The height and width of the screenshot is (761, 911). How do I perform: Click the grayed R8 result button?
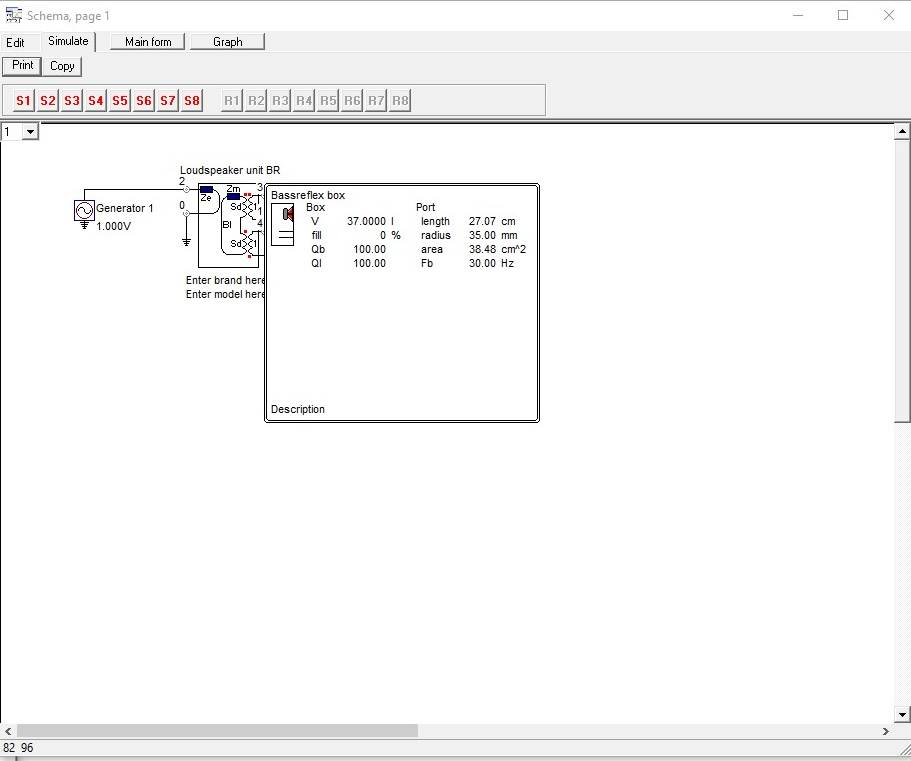click(x=400, y=101)
